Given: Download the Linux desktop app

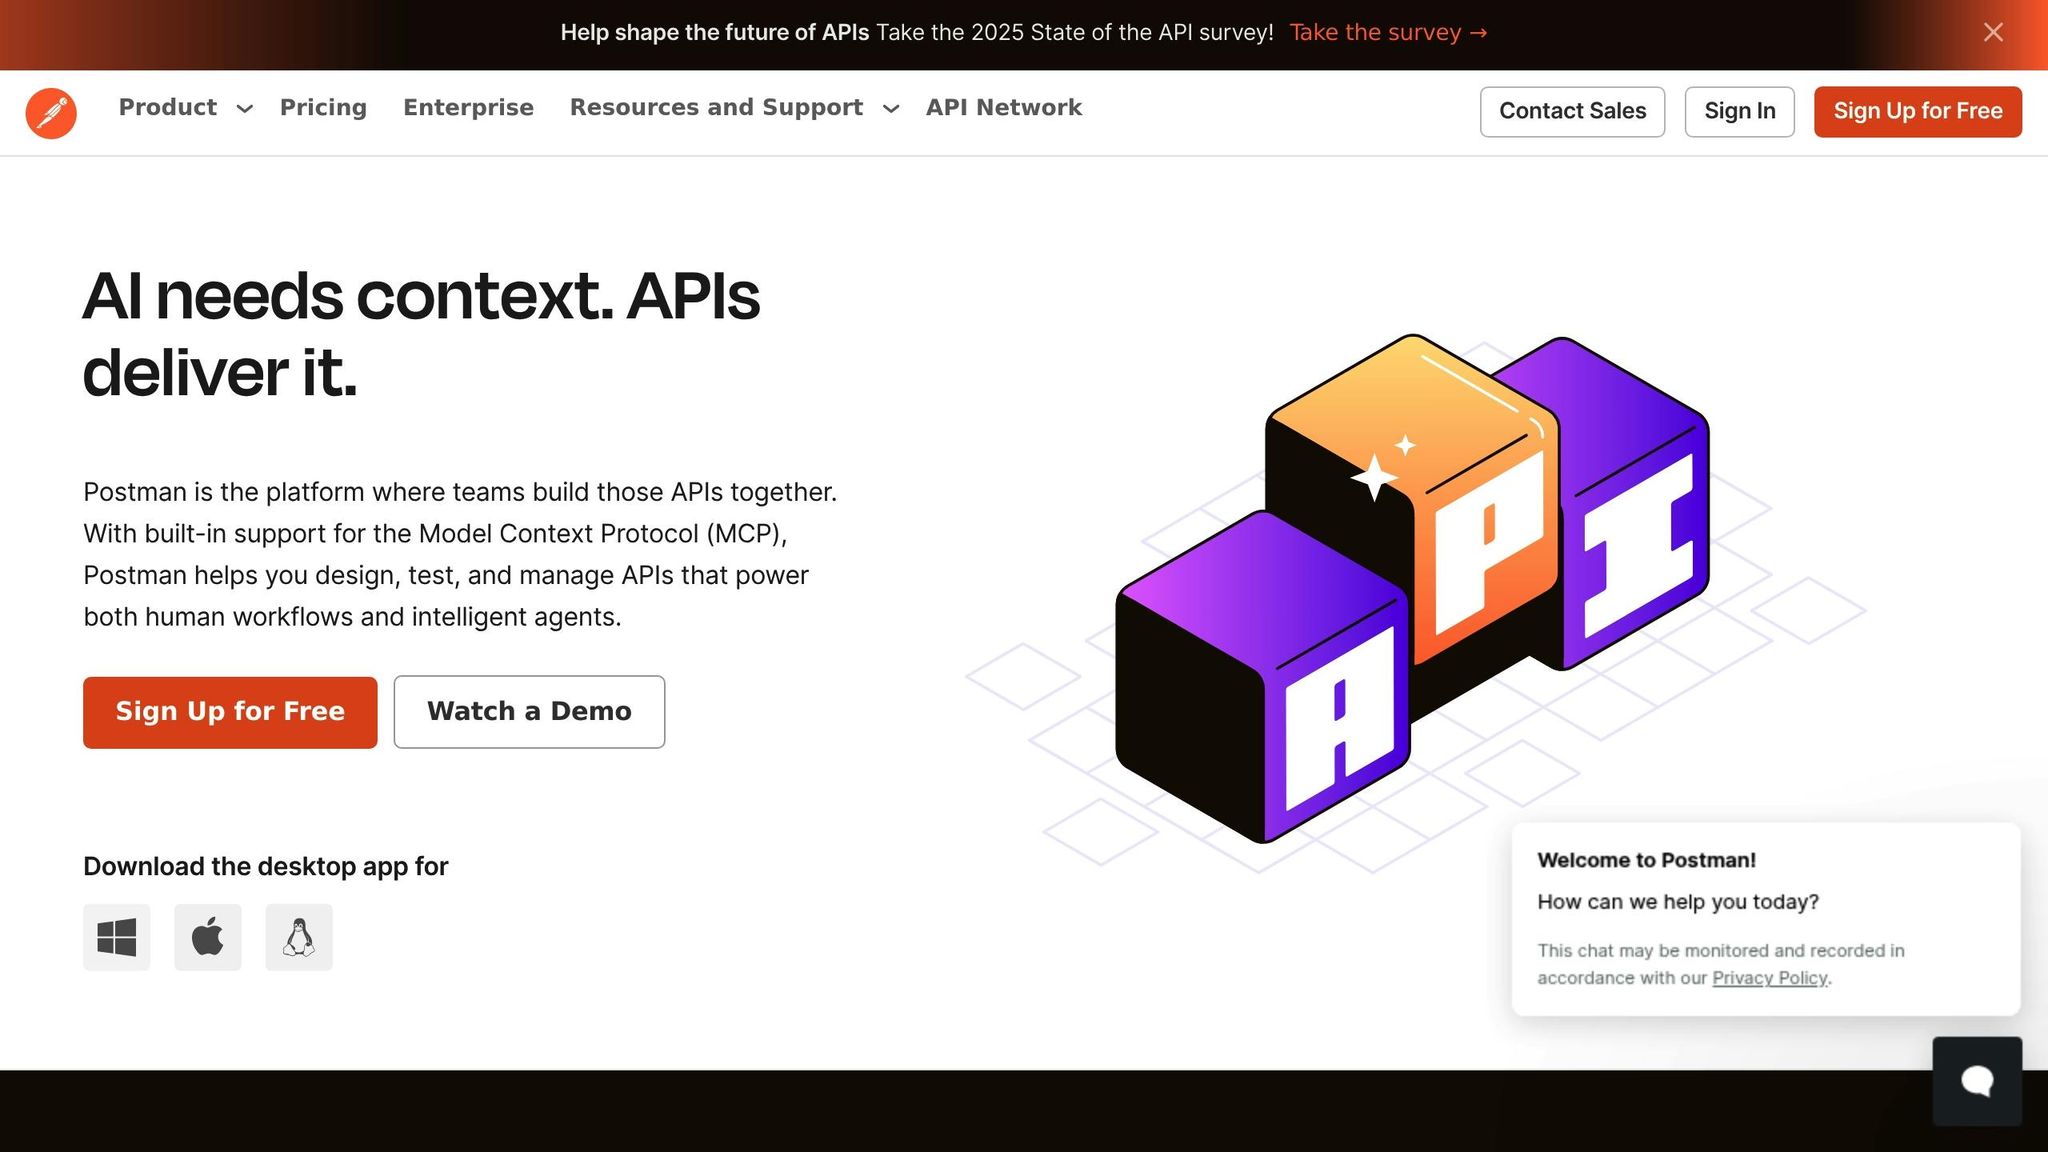Looking at the screenshot, I should pos(299,937).
